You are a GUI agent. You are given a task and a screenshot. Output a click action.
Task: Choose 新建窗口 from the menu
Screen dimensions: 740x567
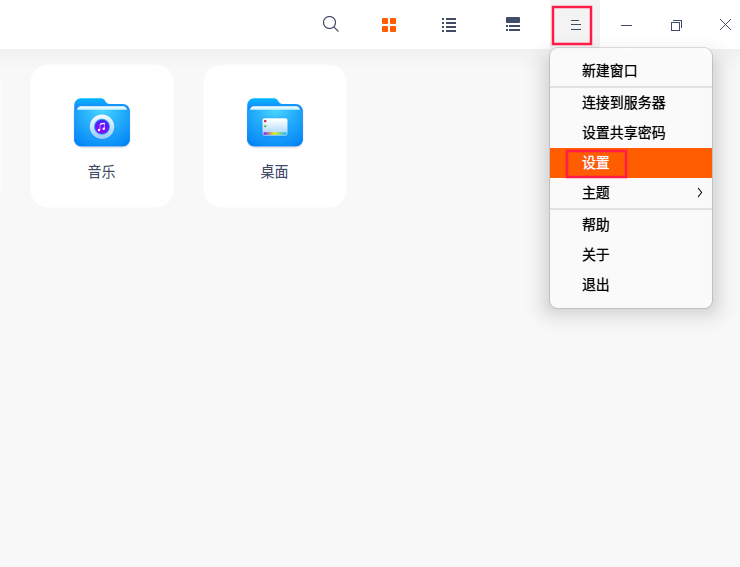tap(609, 71)
